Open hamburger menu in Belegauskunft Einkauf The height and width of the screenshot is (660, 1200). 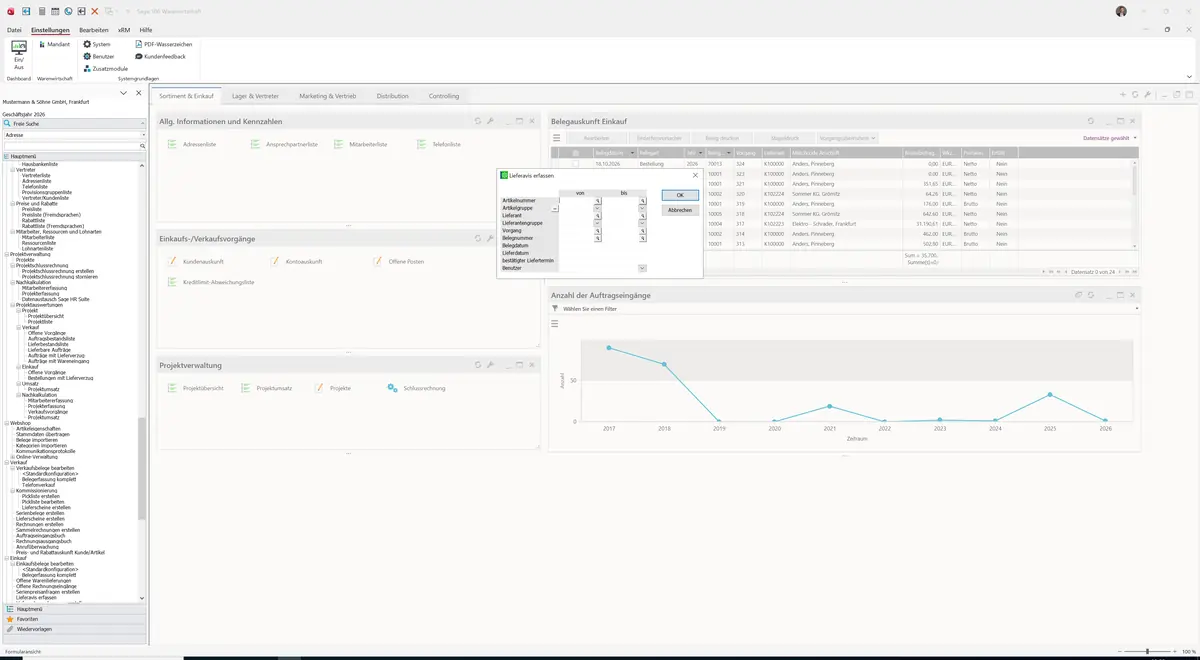[x=557, y=138]
